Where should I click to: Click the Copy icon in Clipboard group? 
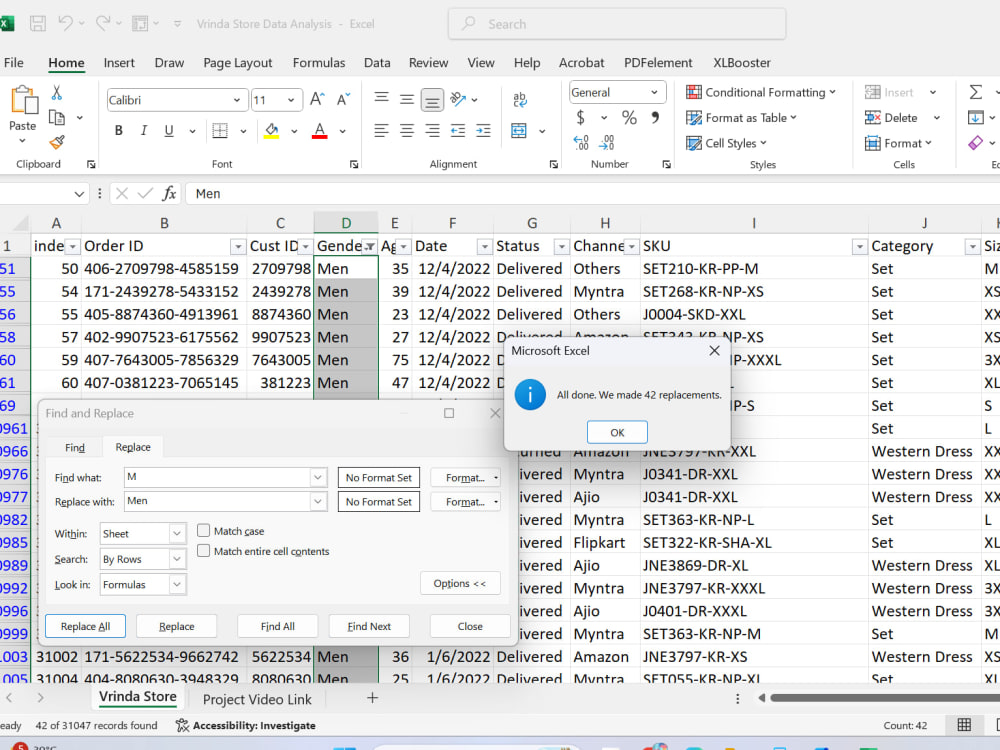57,117
